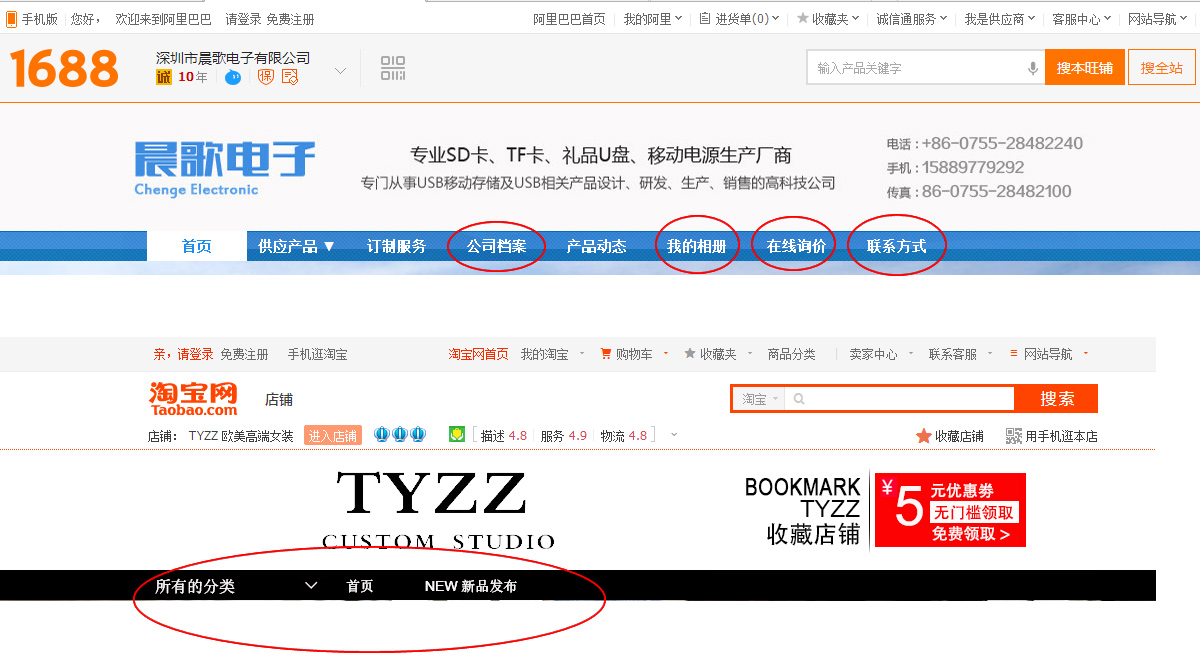Click the orange 保 guarantee shield icon
This screenshot has height=670, width=1200.
point(265,77)
